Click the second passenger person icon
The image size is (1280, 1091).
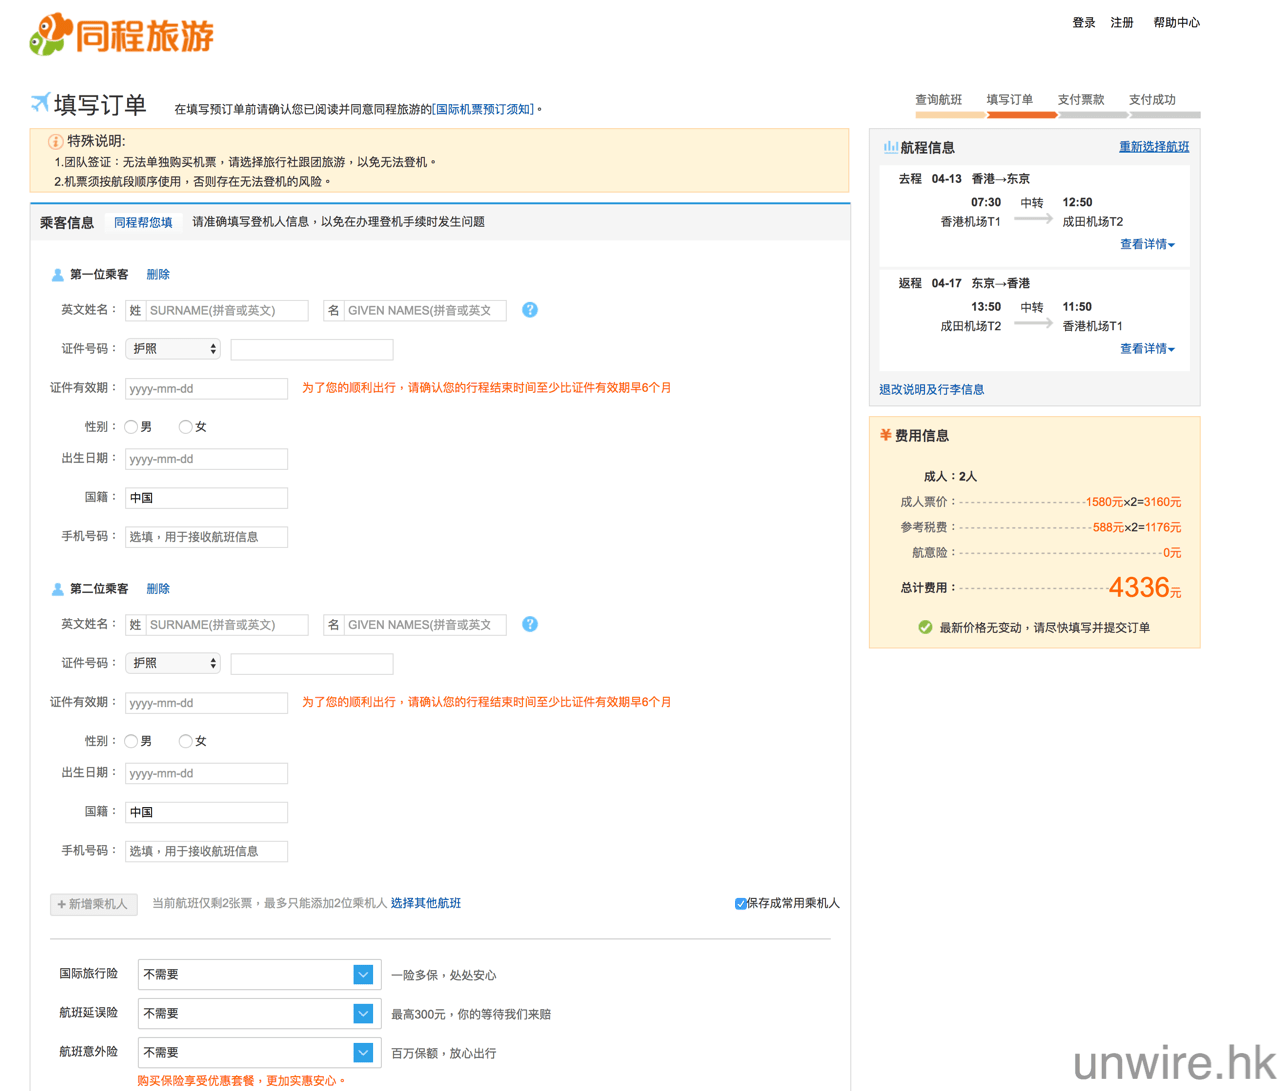click(57, 589)
